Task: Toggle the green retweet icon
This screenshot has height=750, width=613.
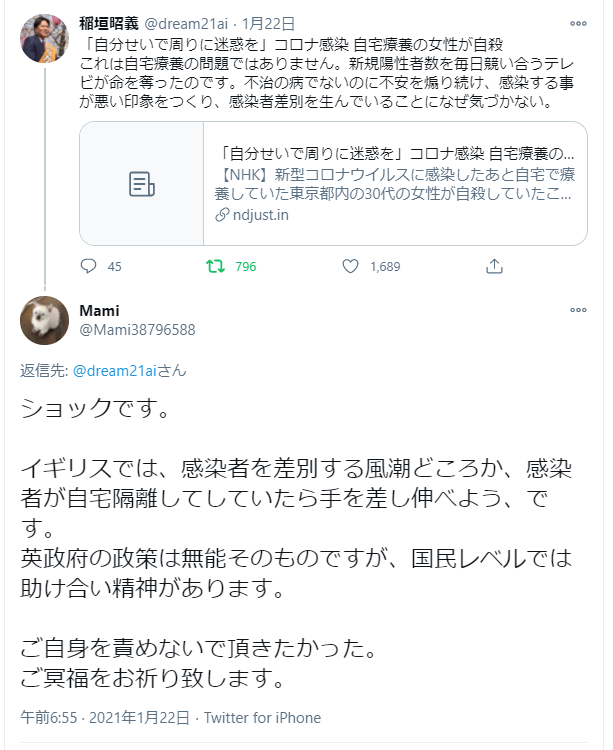Action: click(x=214, y=267)
